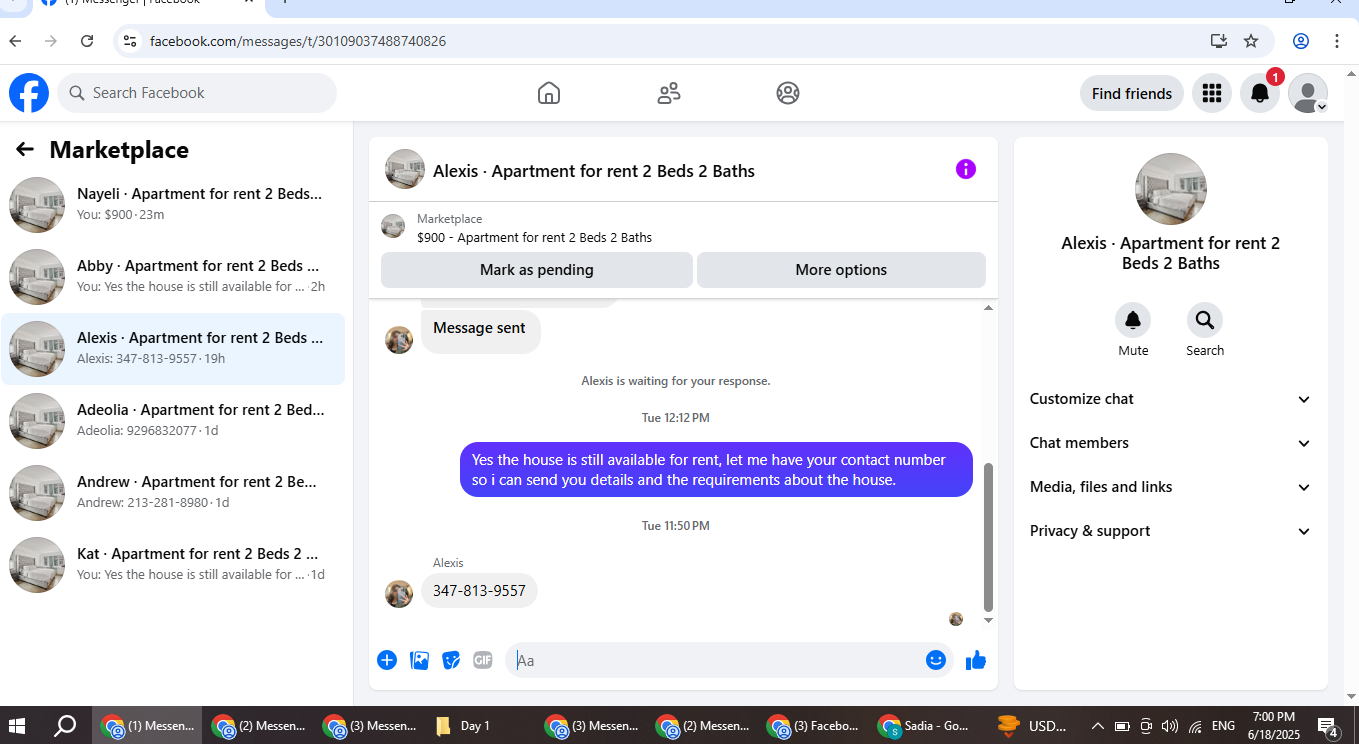Reload the page in Chrome
1359x744 pixels.
pos(87,41)
